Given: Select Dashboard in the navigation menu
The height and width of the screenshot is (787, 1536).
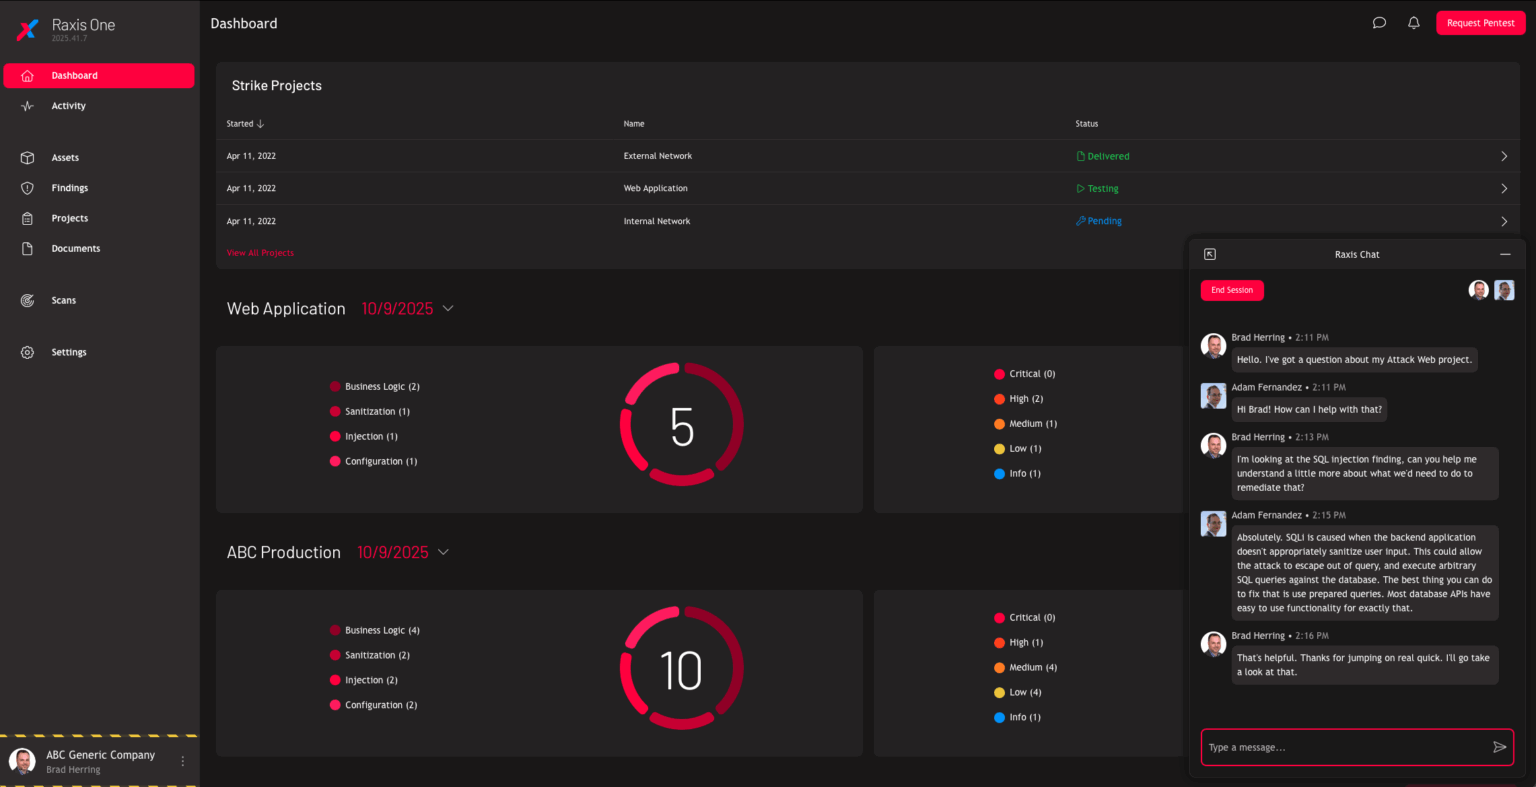Looking at the screenshot, I should point(74,75).
